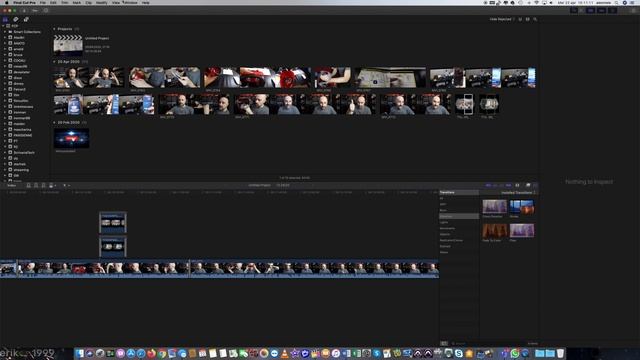This screenshot has height=360, width=640.
Task: Click Wi-Fi status icon in menu bar
Action: [536, 2]
